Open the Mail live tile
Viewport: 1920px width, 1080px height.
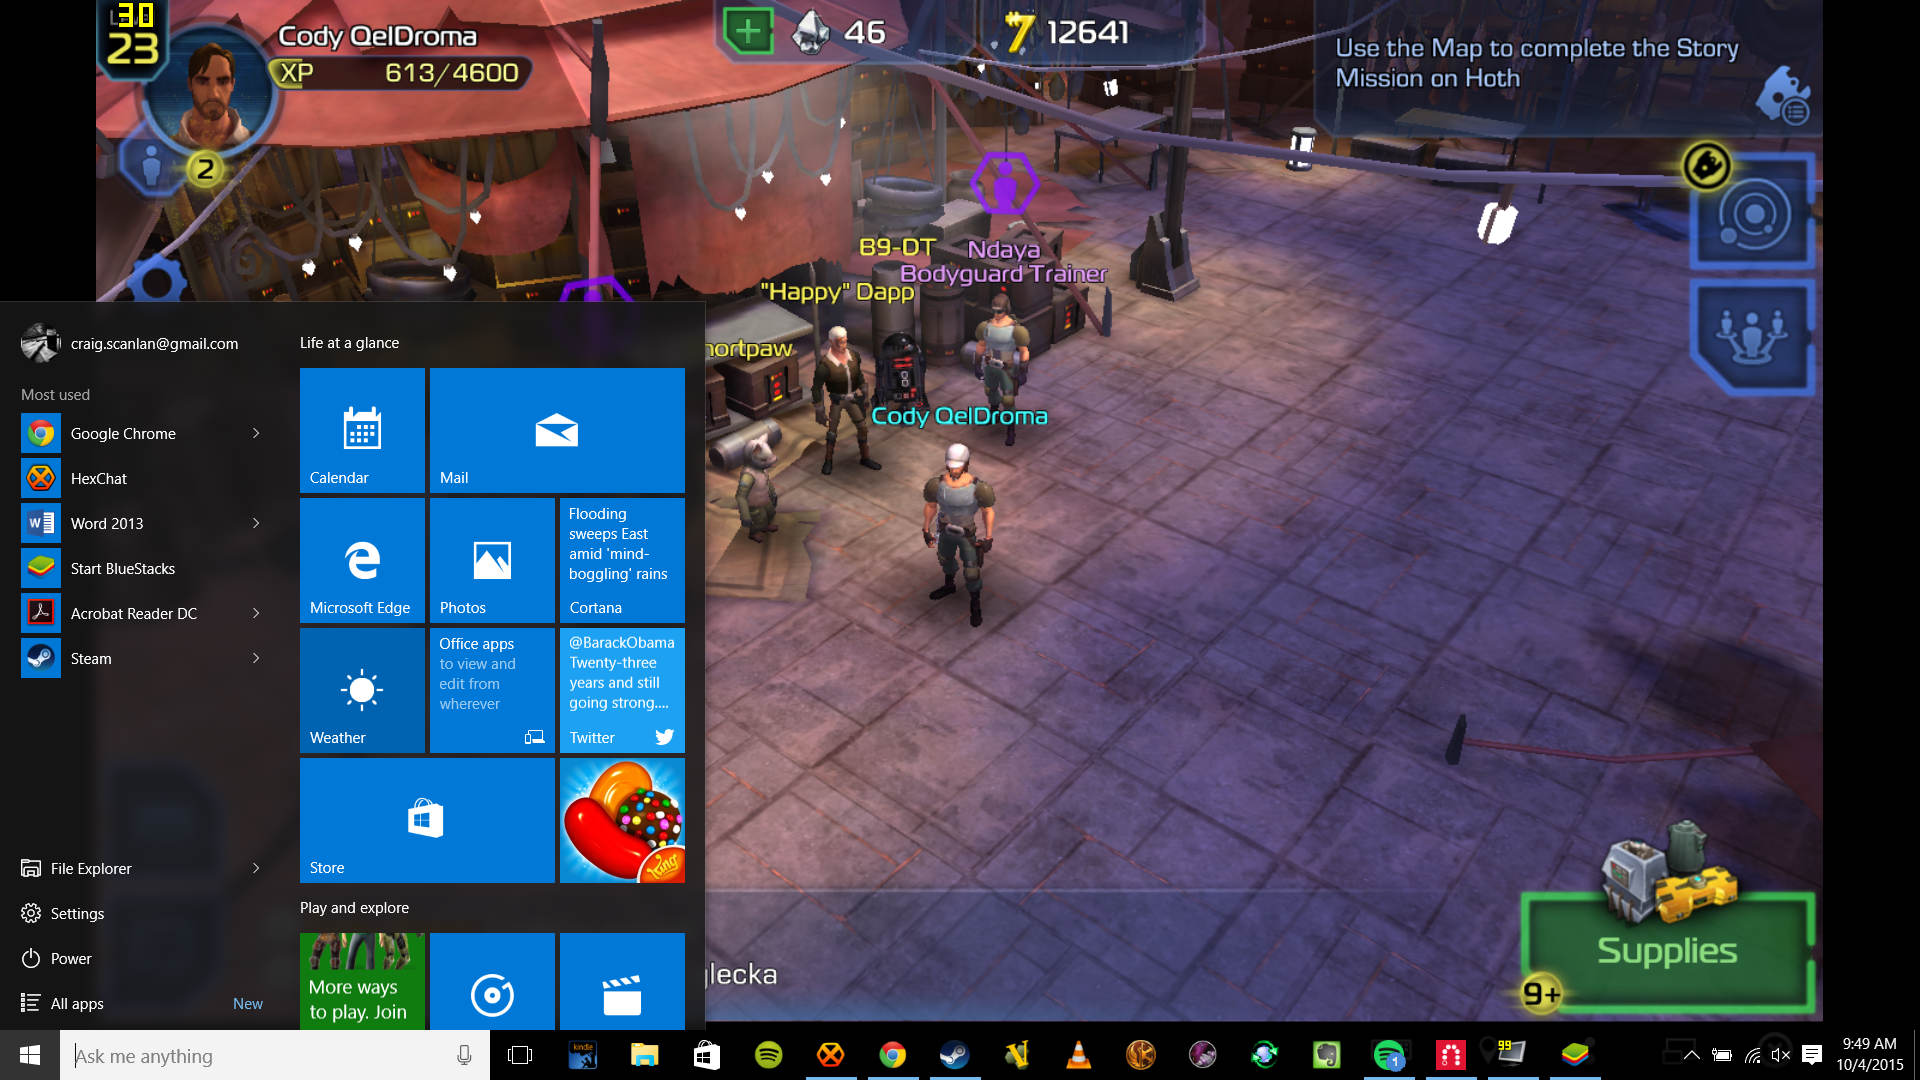[557, 430]
